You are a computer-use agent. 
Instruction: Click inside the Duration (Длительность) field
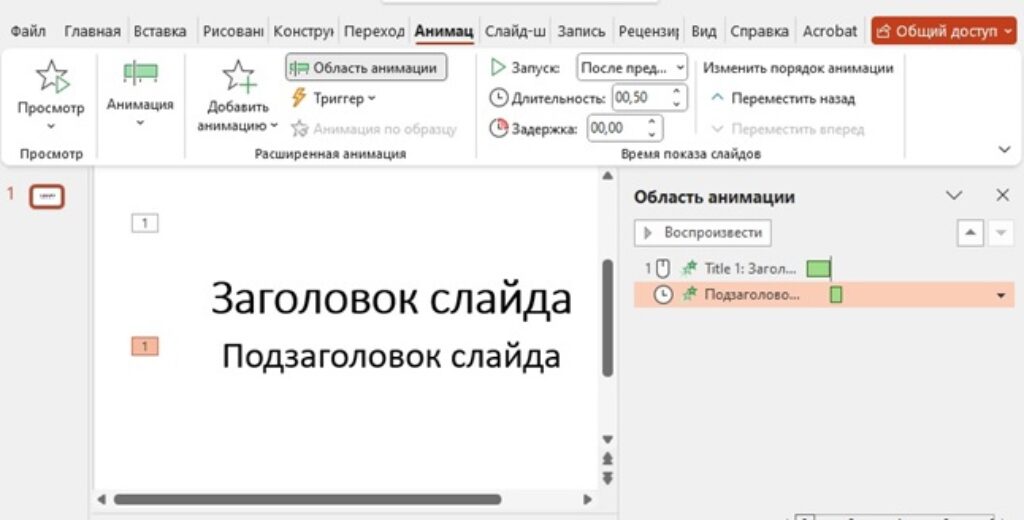(639, 98)
